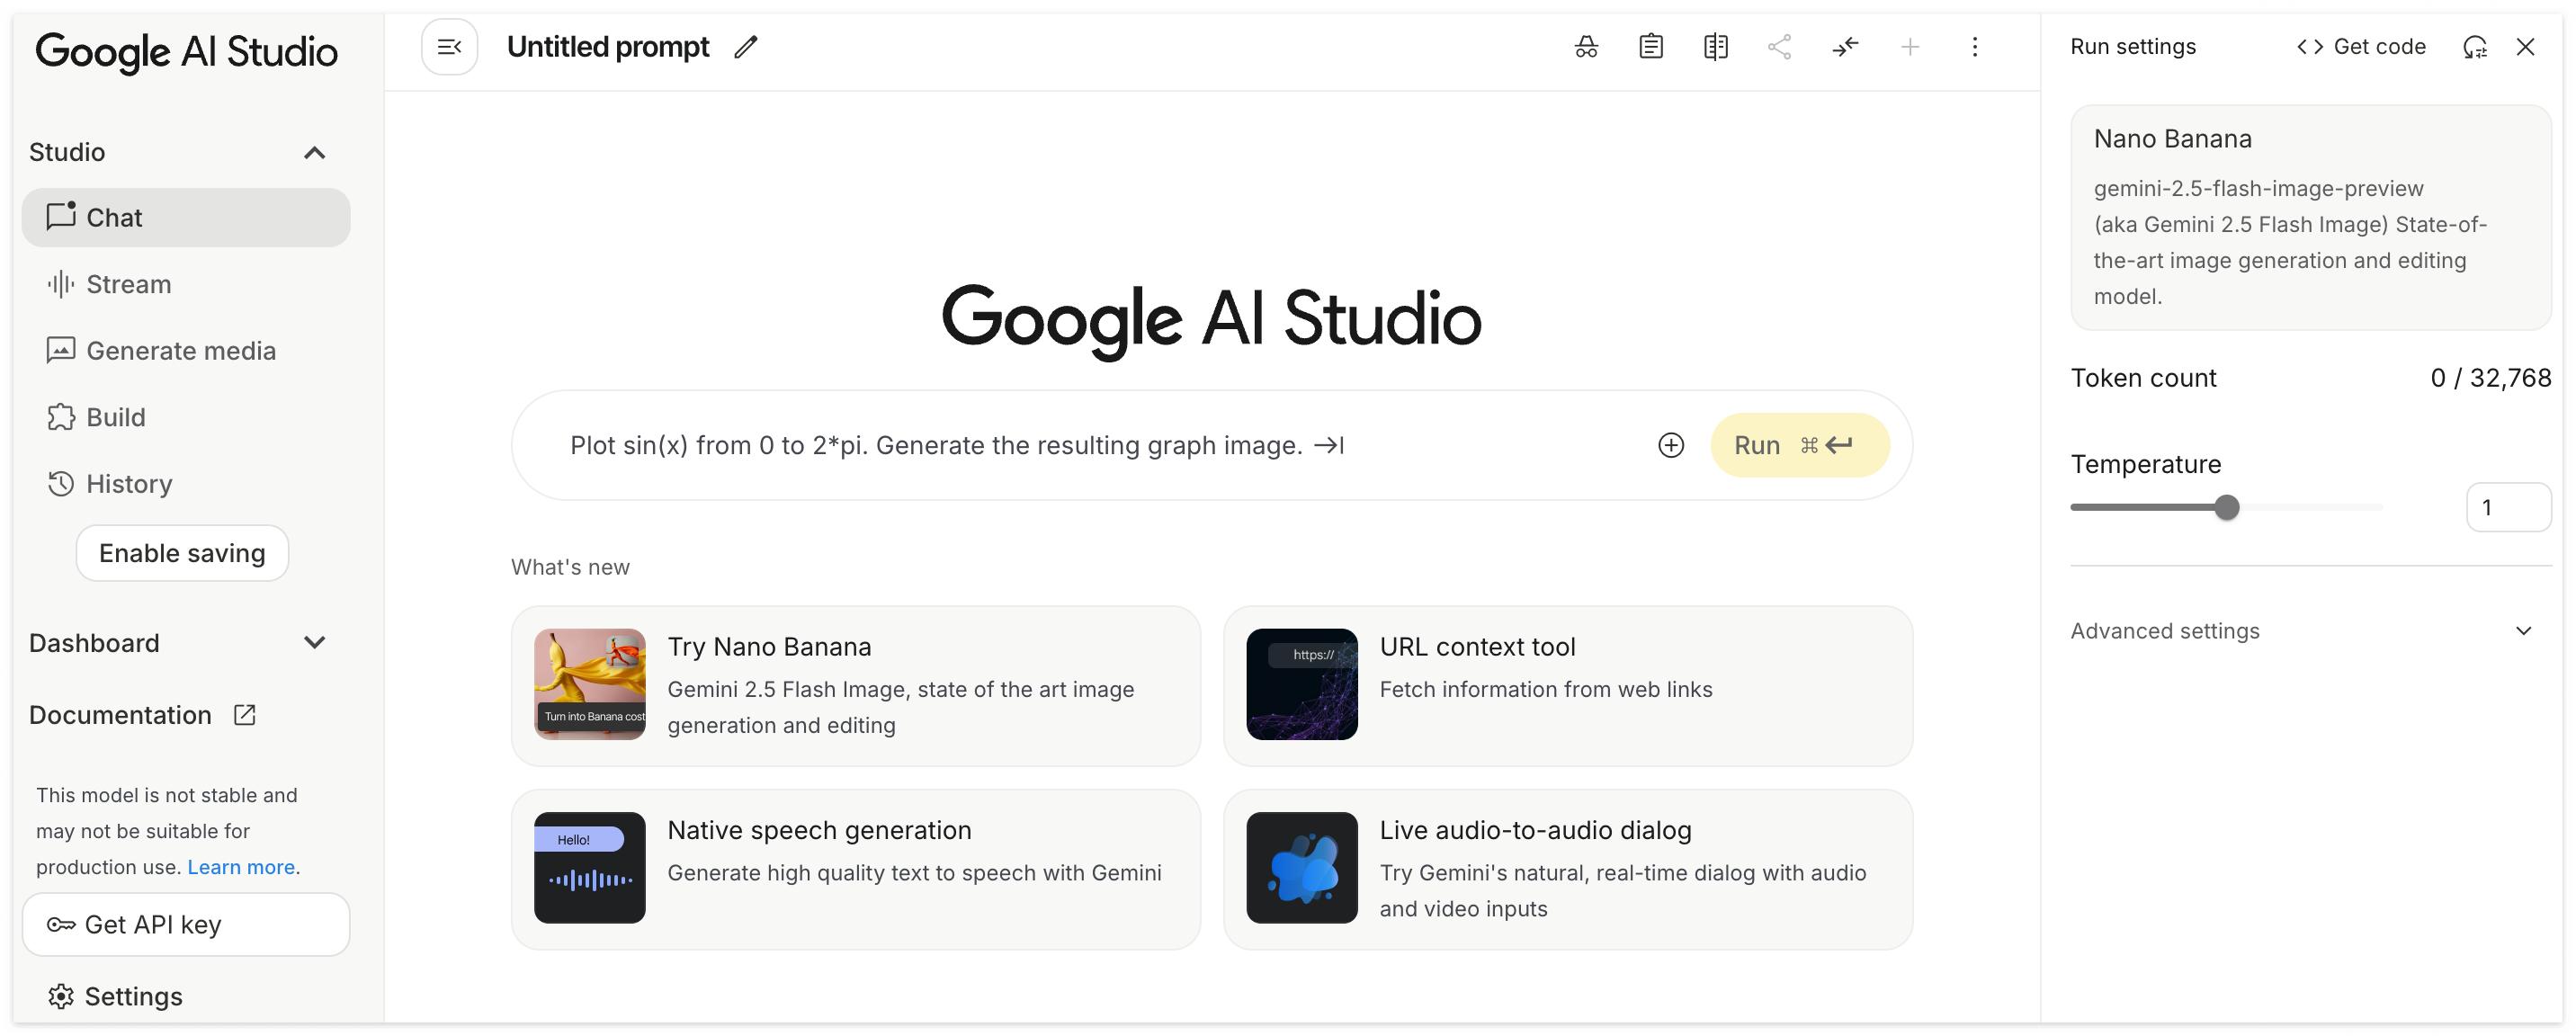Click the compare mode icon
2576x1036 pixels.
[1715, 47]
